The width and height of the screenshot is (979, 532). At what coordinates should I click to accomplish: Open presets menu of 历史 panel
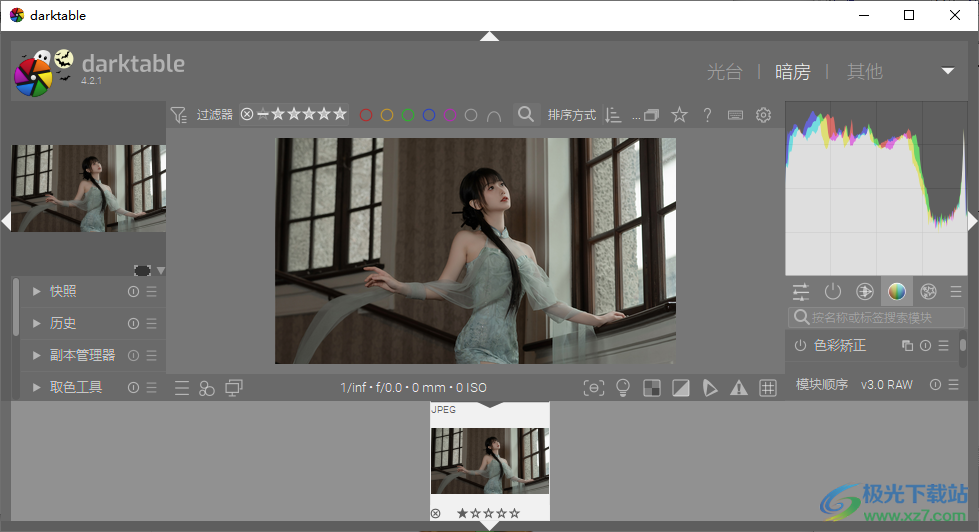[x=151, y=323]
